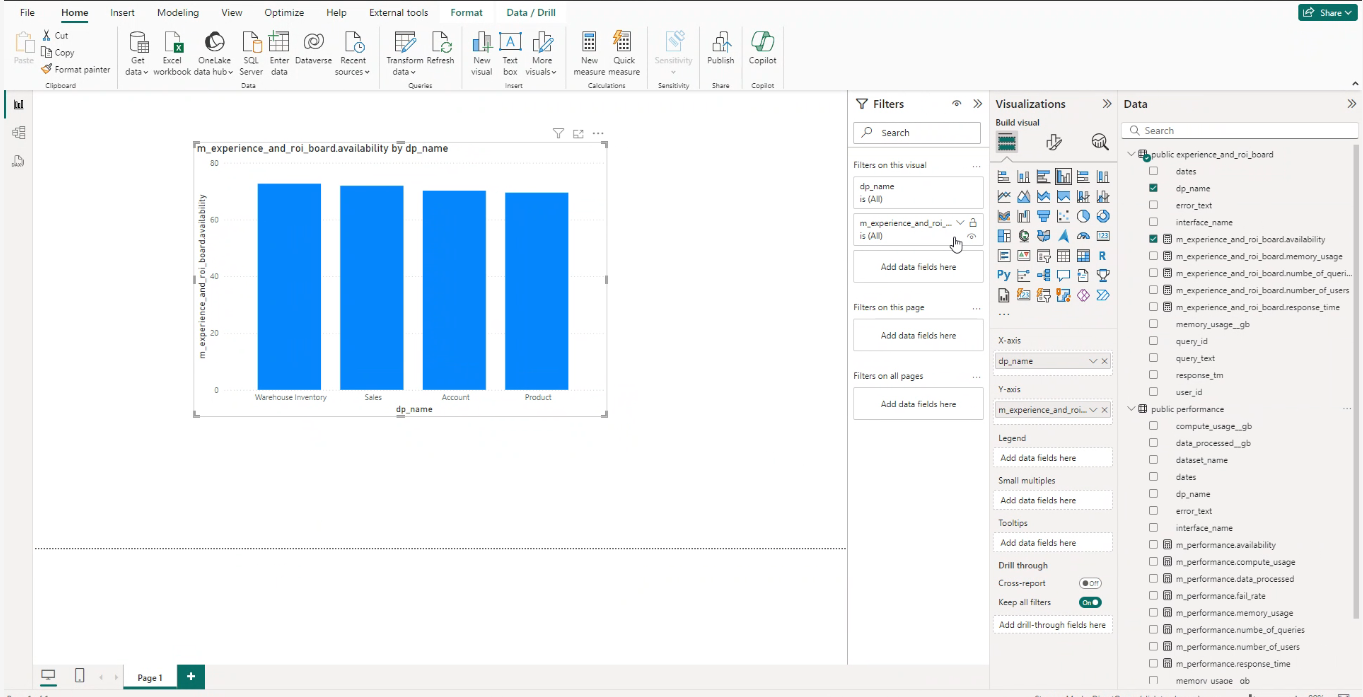Connect to SQL Server

tap(251, 54)
